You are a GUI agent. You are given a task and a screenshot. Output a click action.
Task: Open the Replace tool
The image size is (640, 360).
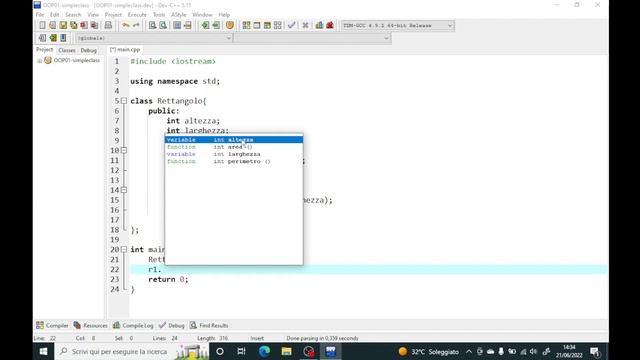click(163, 25)
